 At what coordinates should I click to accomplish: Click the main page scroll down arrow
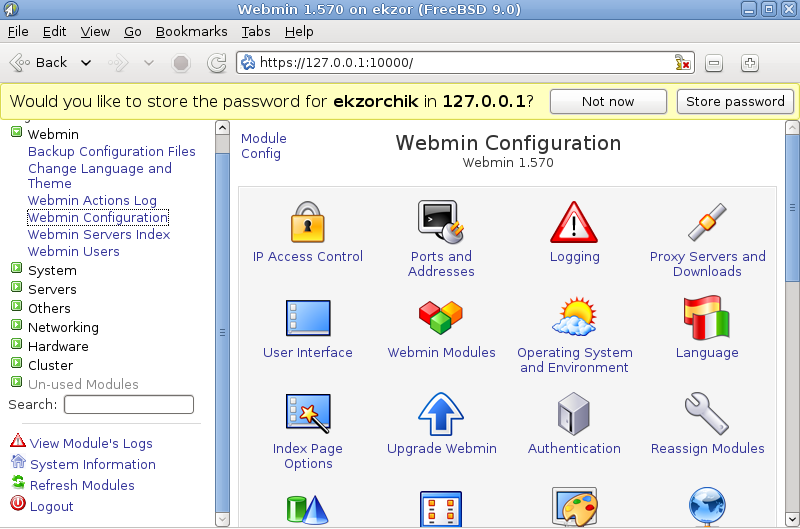click(792, 519)
